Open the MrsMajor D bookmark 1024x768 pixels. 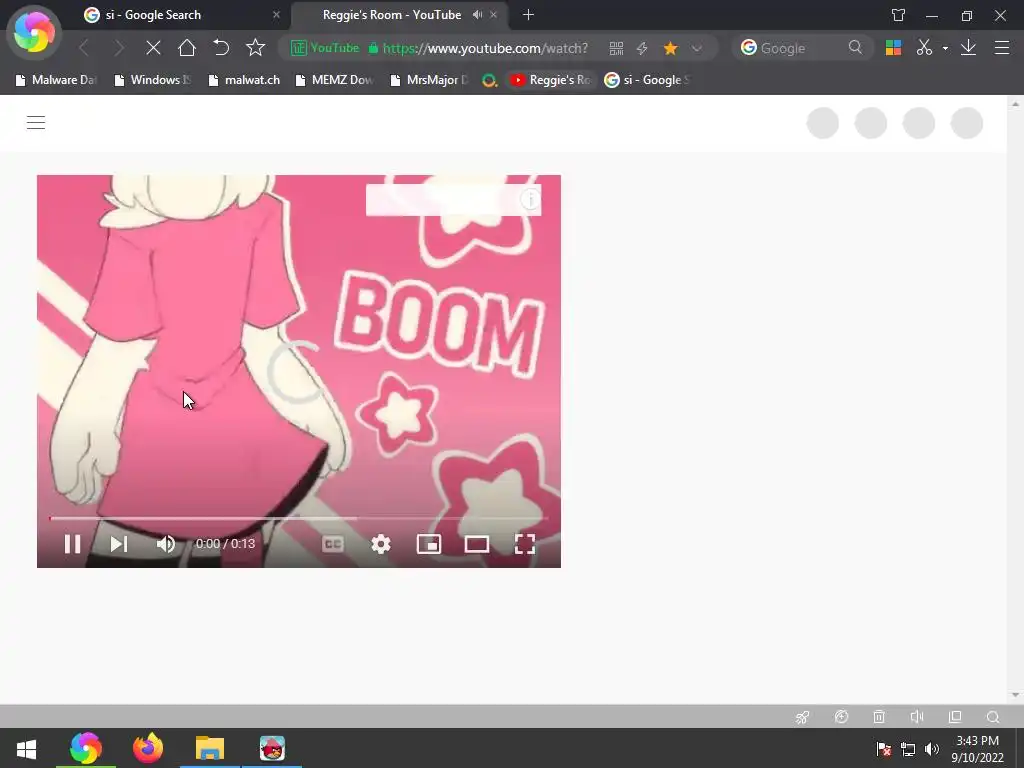pos(428,80)
